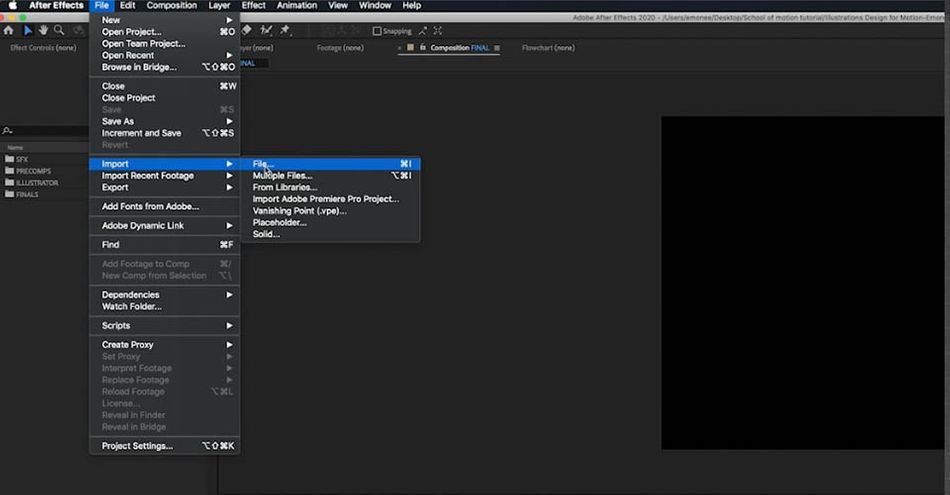Open the Composition panel options menu
Image resolution: width=950 pixels, height=495 pixels.
[x=497, y=48]
